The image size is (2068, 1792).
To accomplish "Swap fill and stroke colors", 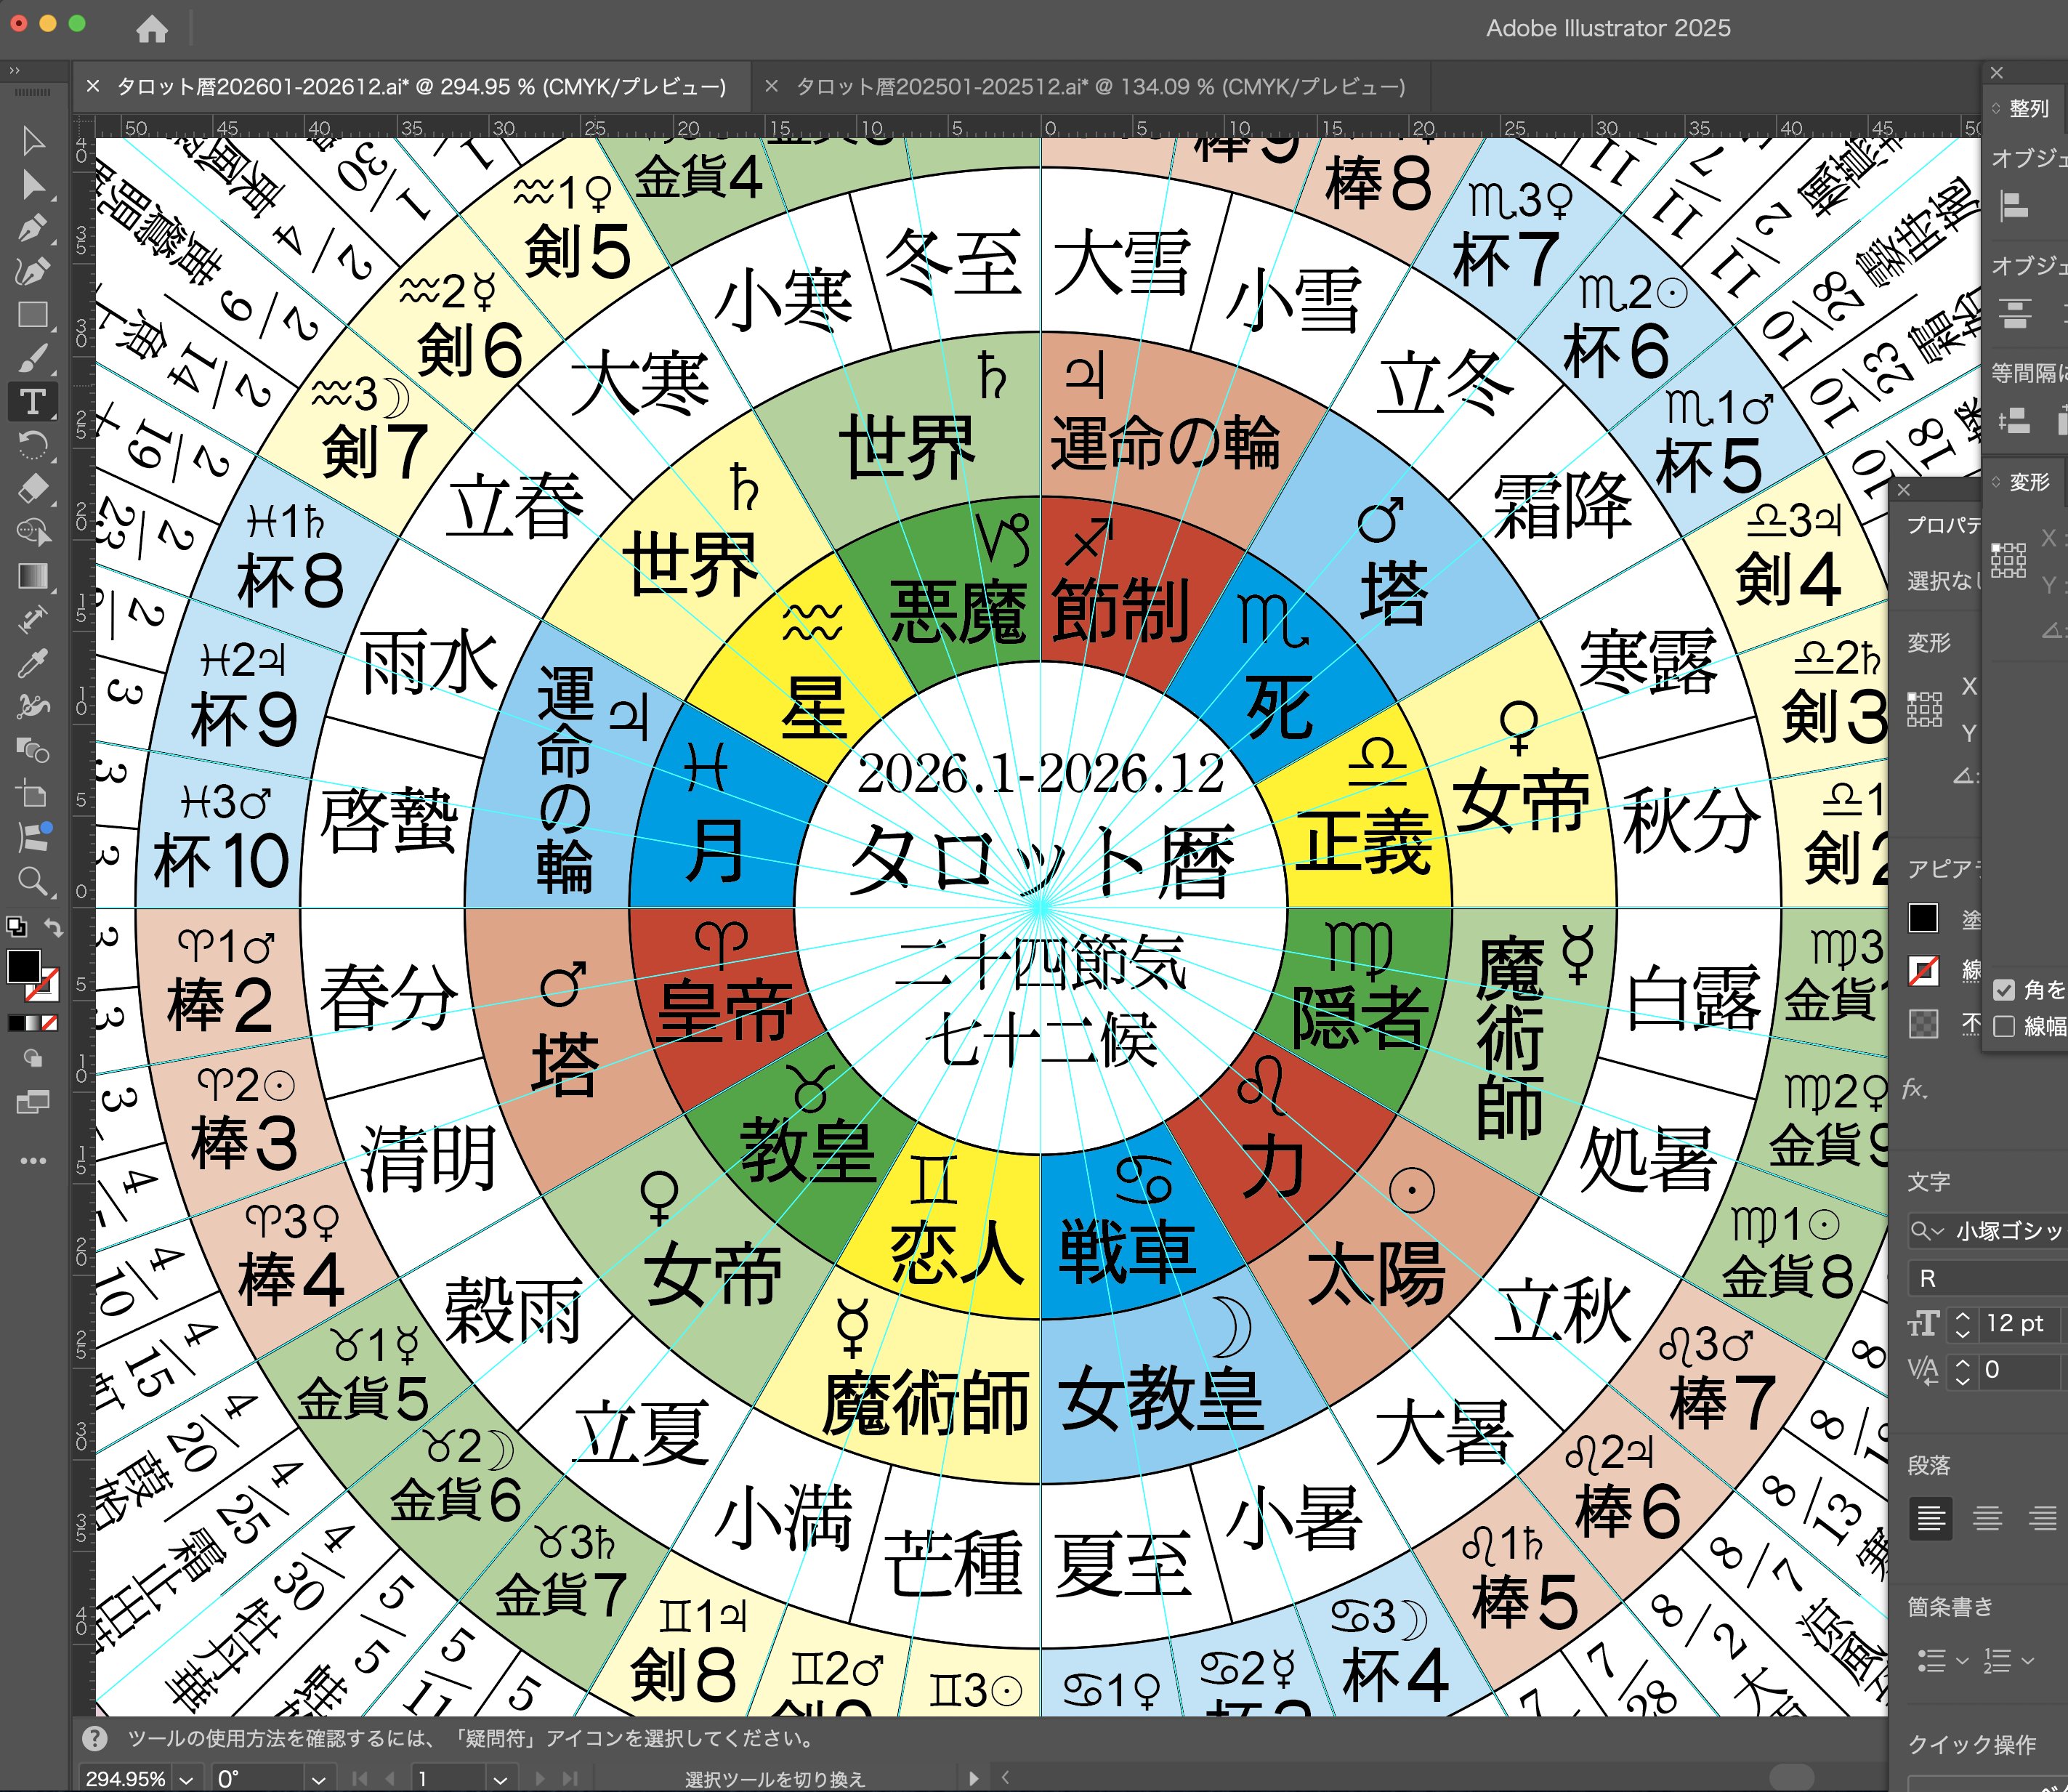I will [54, 928].
